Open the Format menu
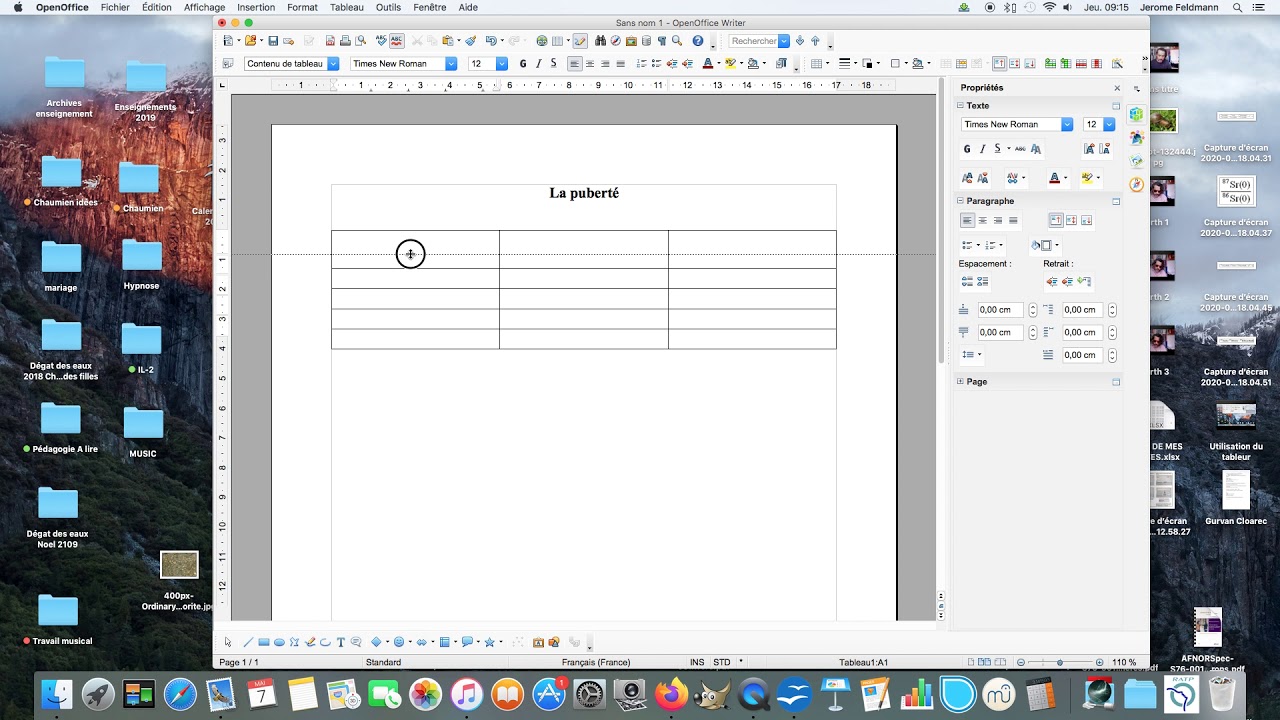Viewport: 1280px width, 720px height. coord(302,7)
